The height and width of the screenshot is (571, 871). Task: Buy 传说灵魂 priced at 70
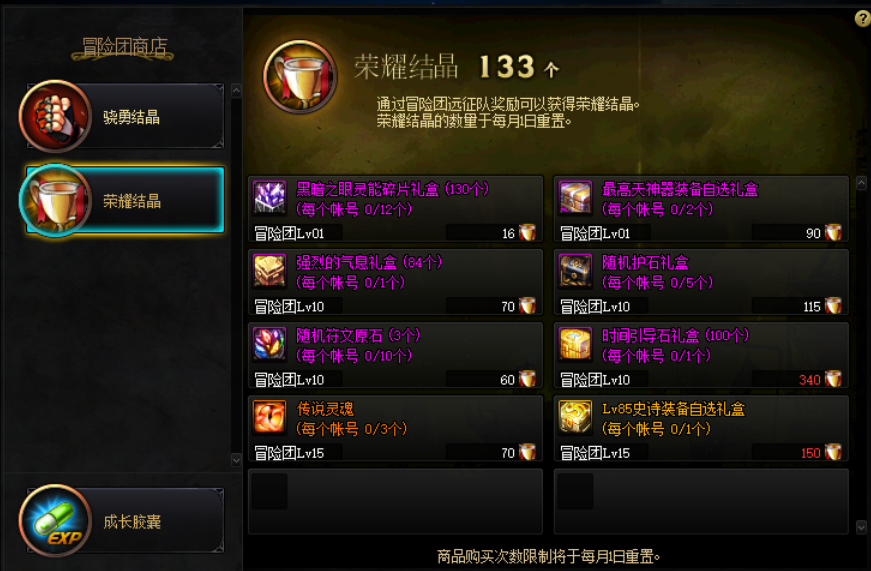tap(396, 428)
